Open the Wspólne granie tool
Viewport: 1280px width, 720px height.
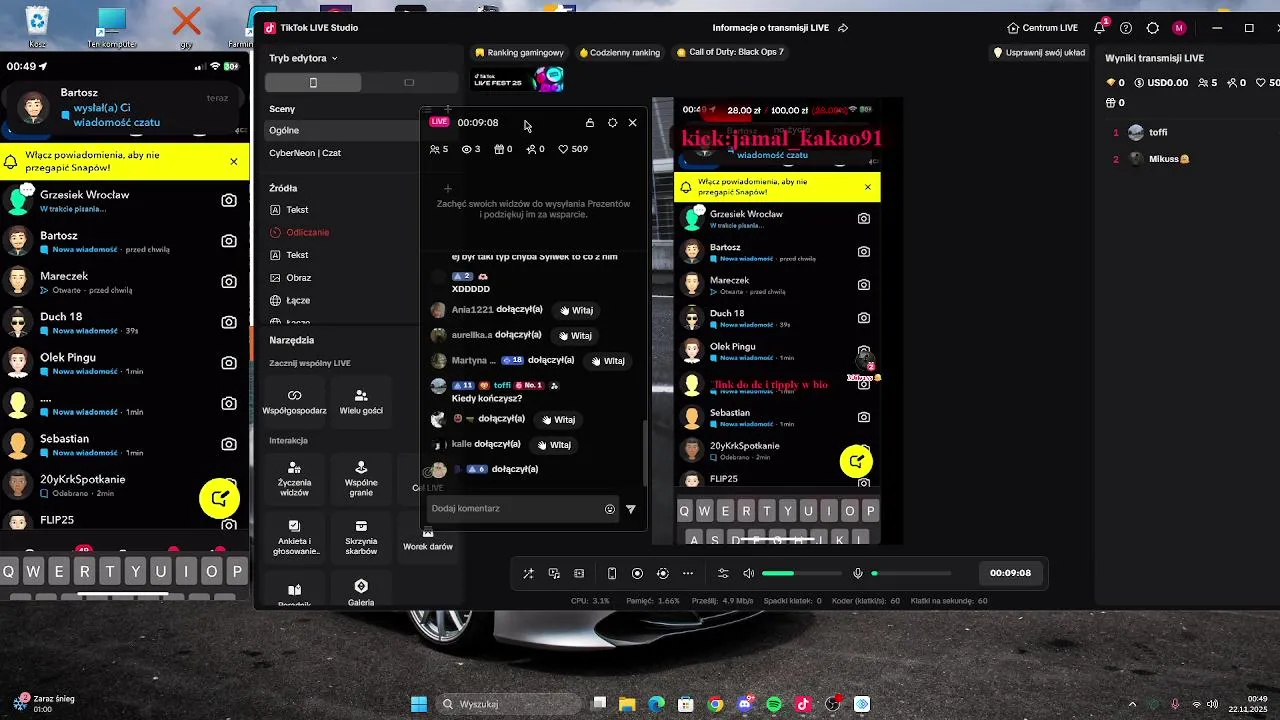click(x=361, y=479)
